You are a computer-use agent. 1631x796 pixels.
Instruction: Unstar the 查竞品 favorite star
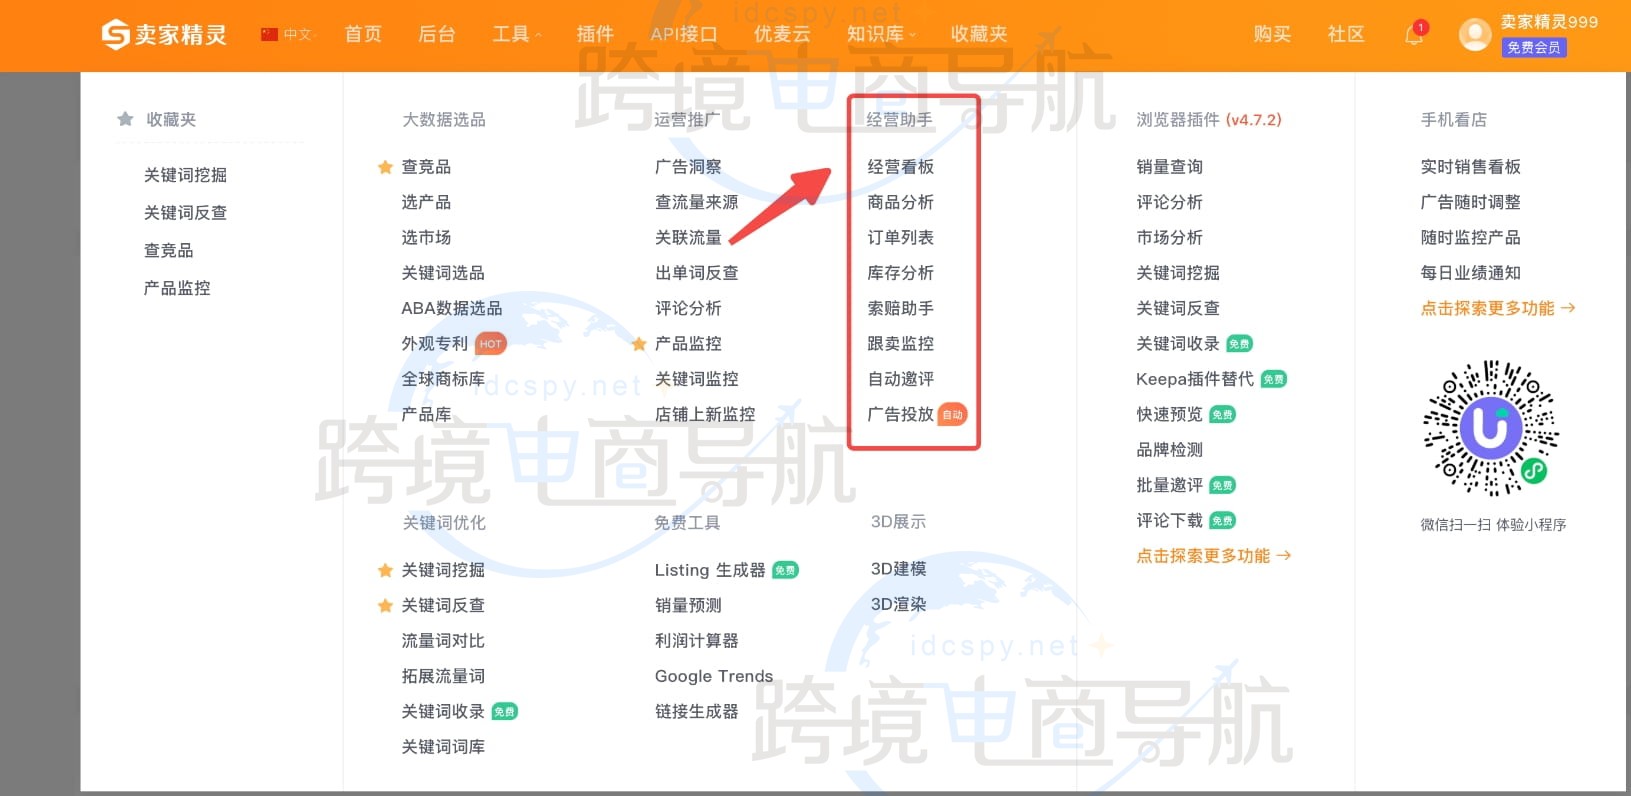click(385, 167)
